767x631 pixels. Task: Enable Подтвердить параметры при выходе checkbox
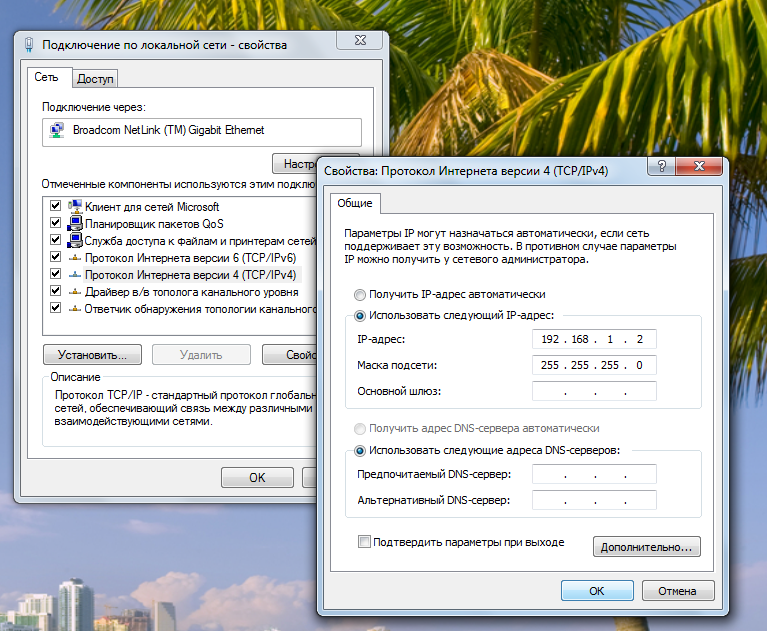(x=364, y=542)
